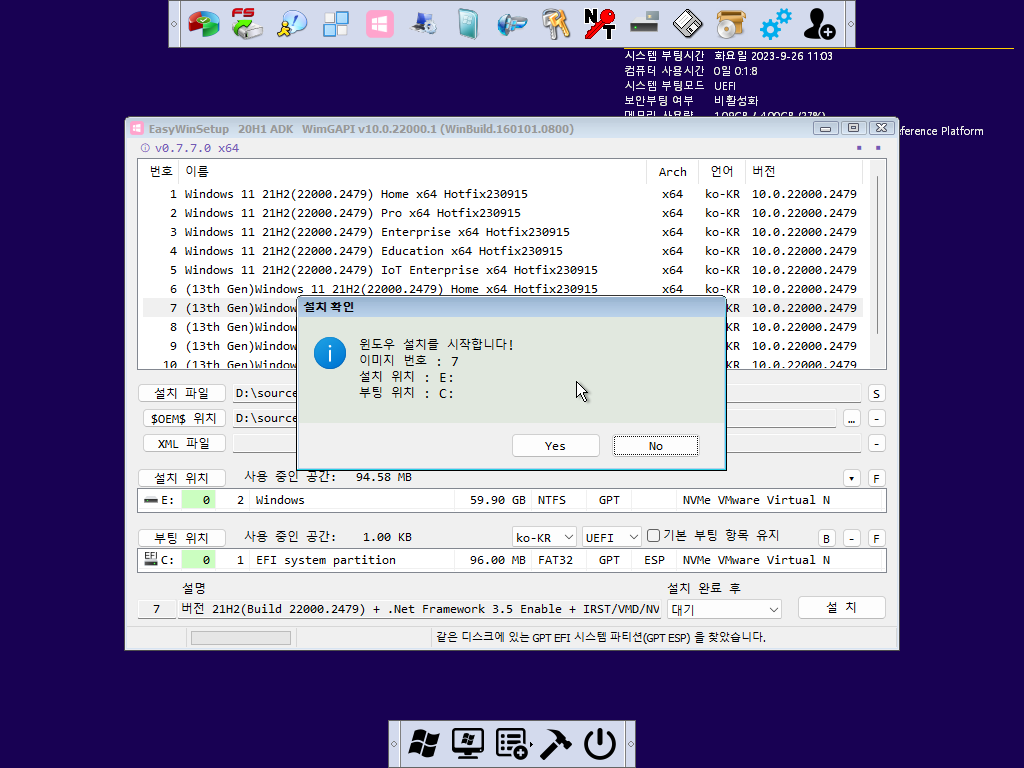Launch the pink Windows logo EasyWinSetup icon
This screenshot has width=1024, height=768.
coord(379,24)
